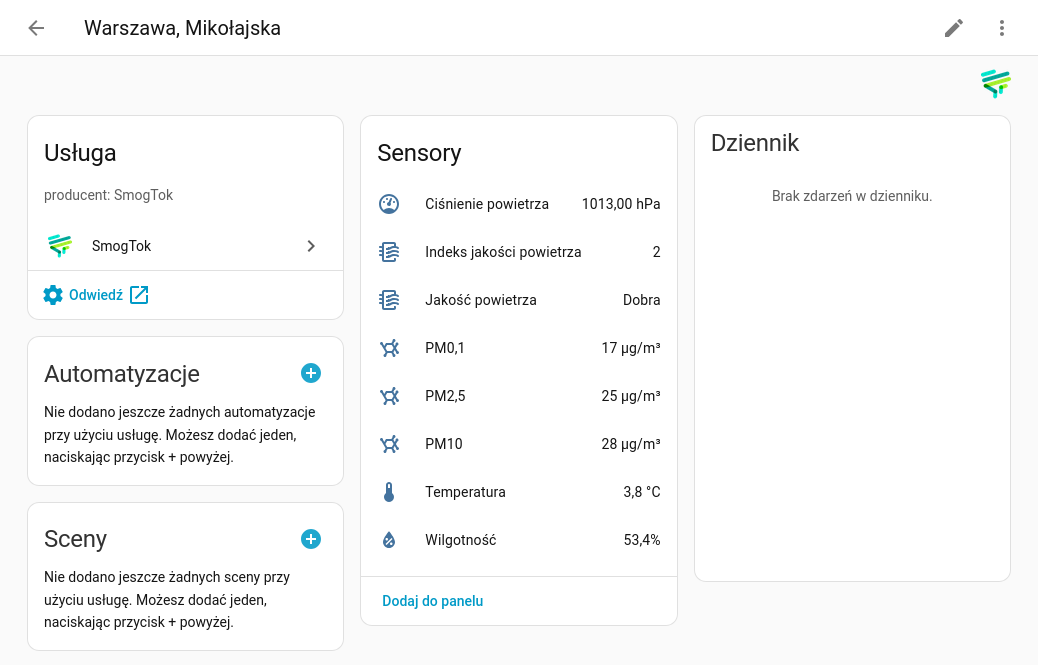Add a new automation with plus button

tap(311, 373)
